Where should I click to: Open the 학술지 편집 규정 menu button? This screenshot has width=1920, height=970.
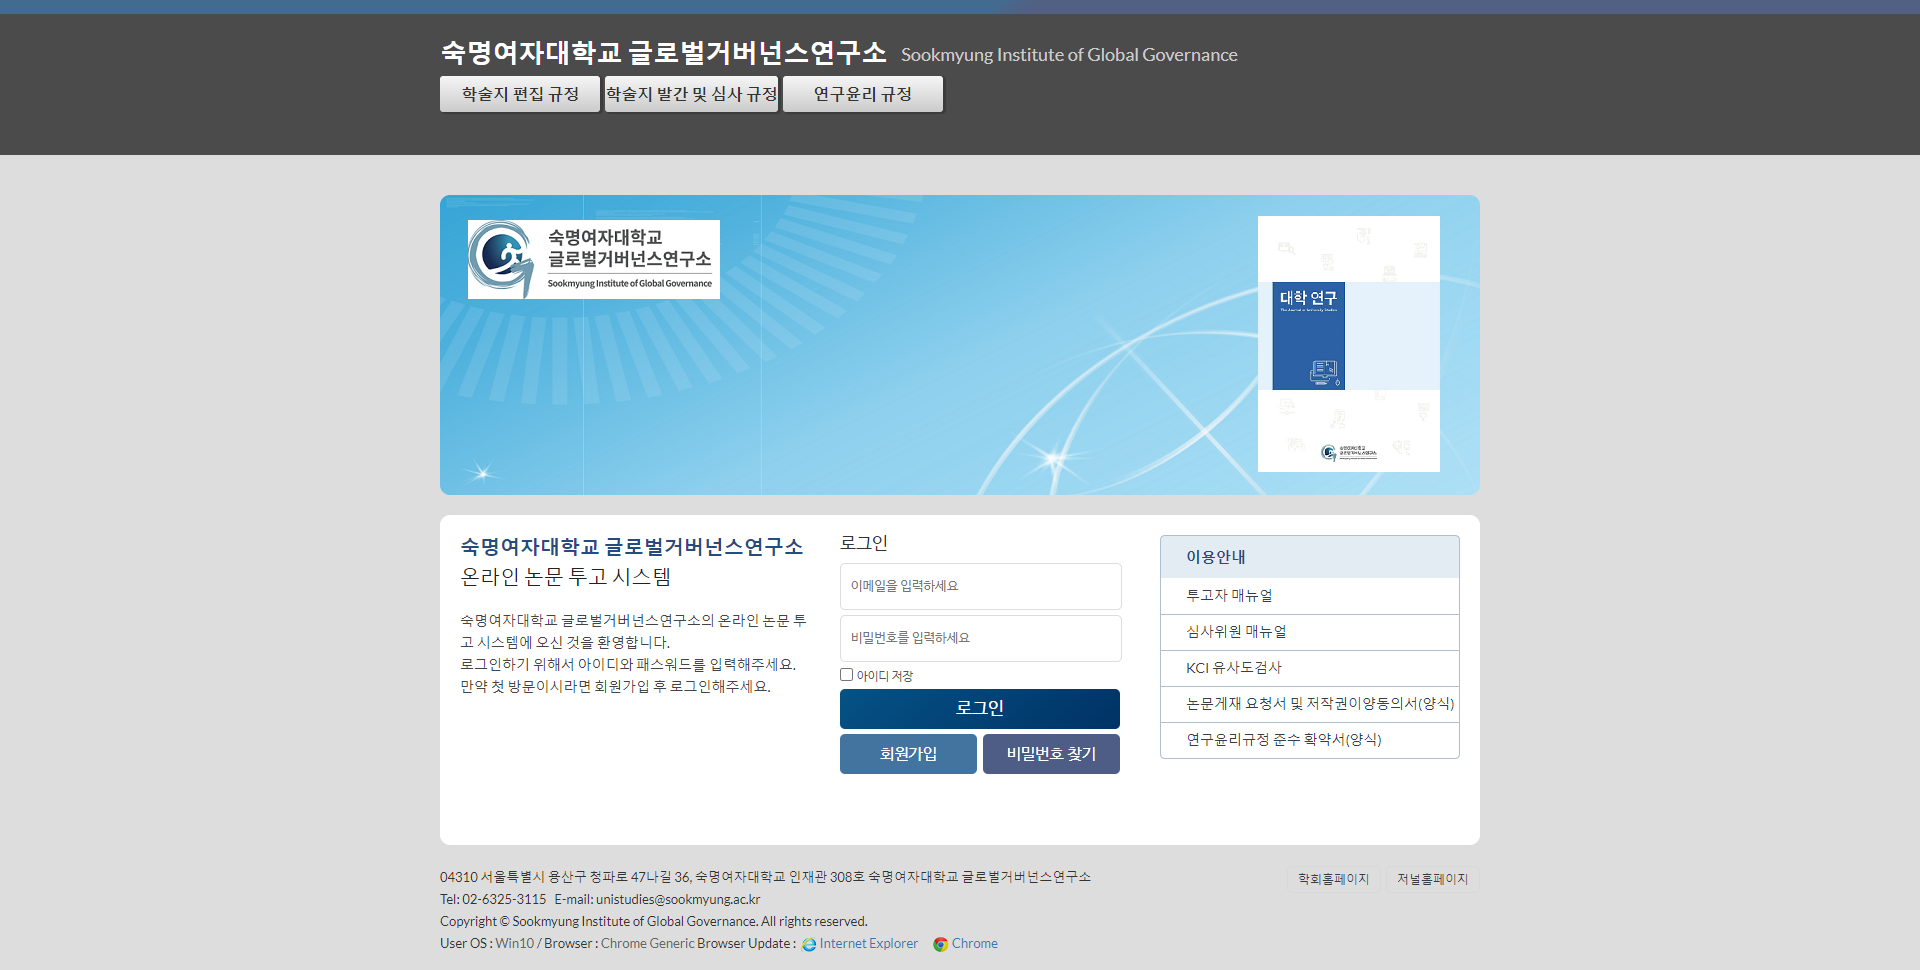coord(520,94)
